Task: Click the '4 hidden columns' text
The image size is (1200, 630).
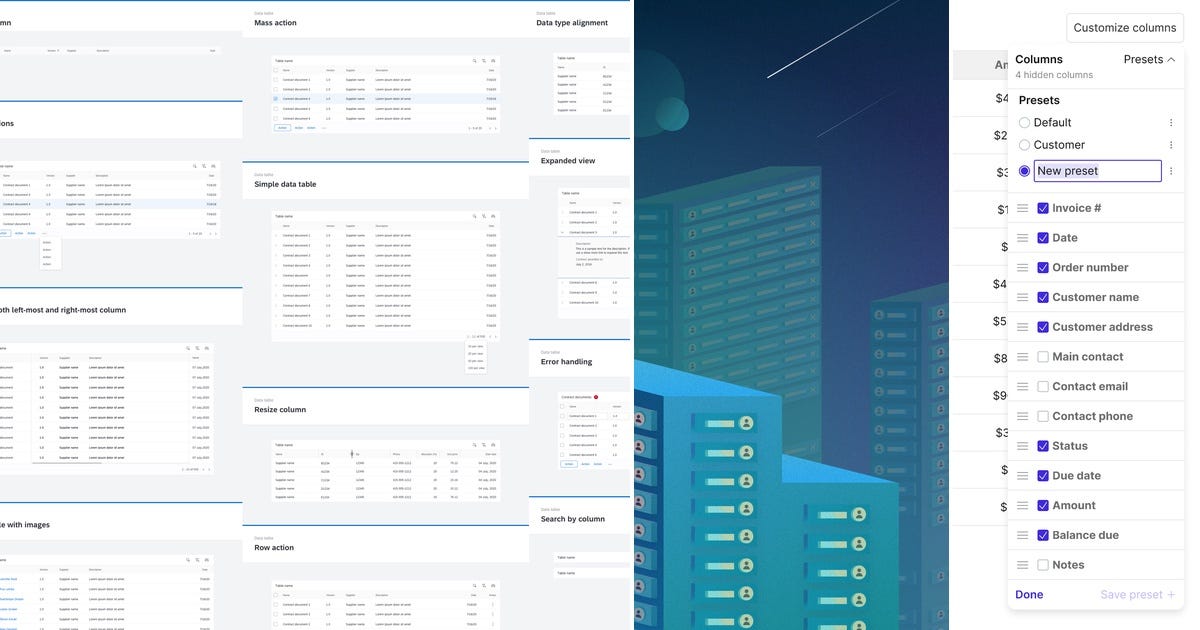Action: (1054, 75)
